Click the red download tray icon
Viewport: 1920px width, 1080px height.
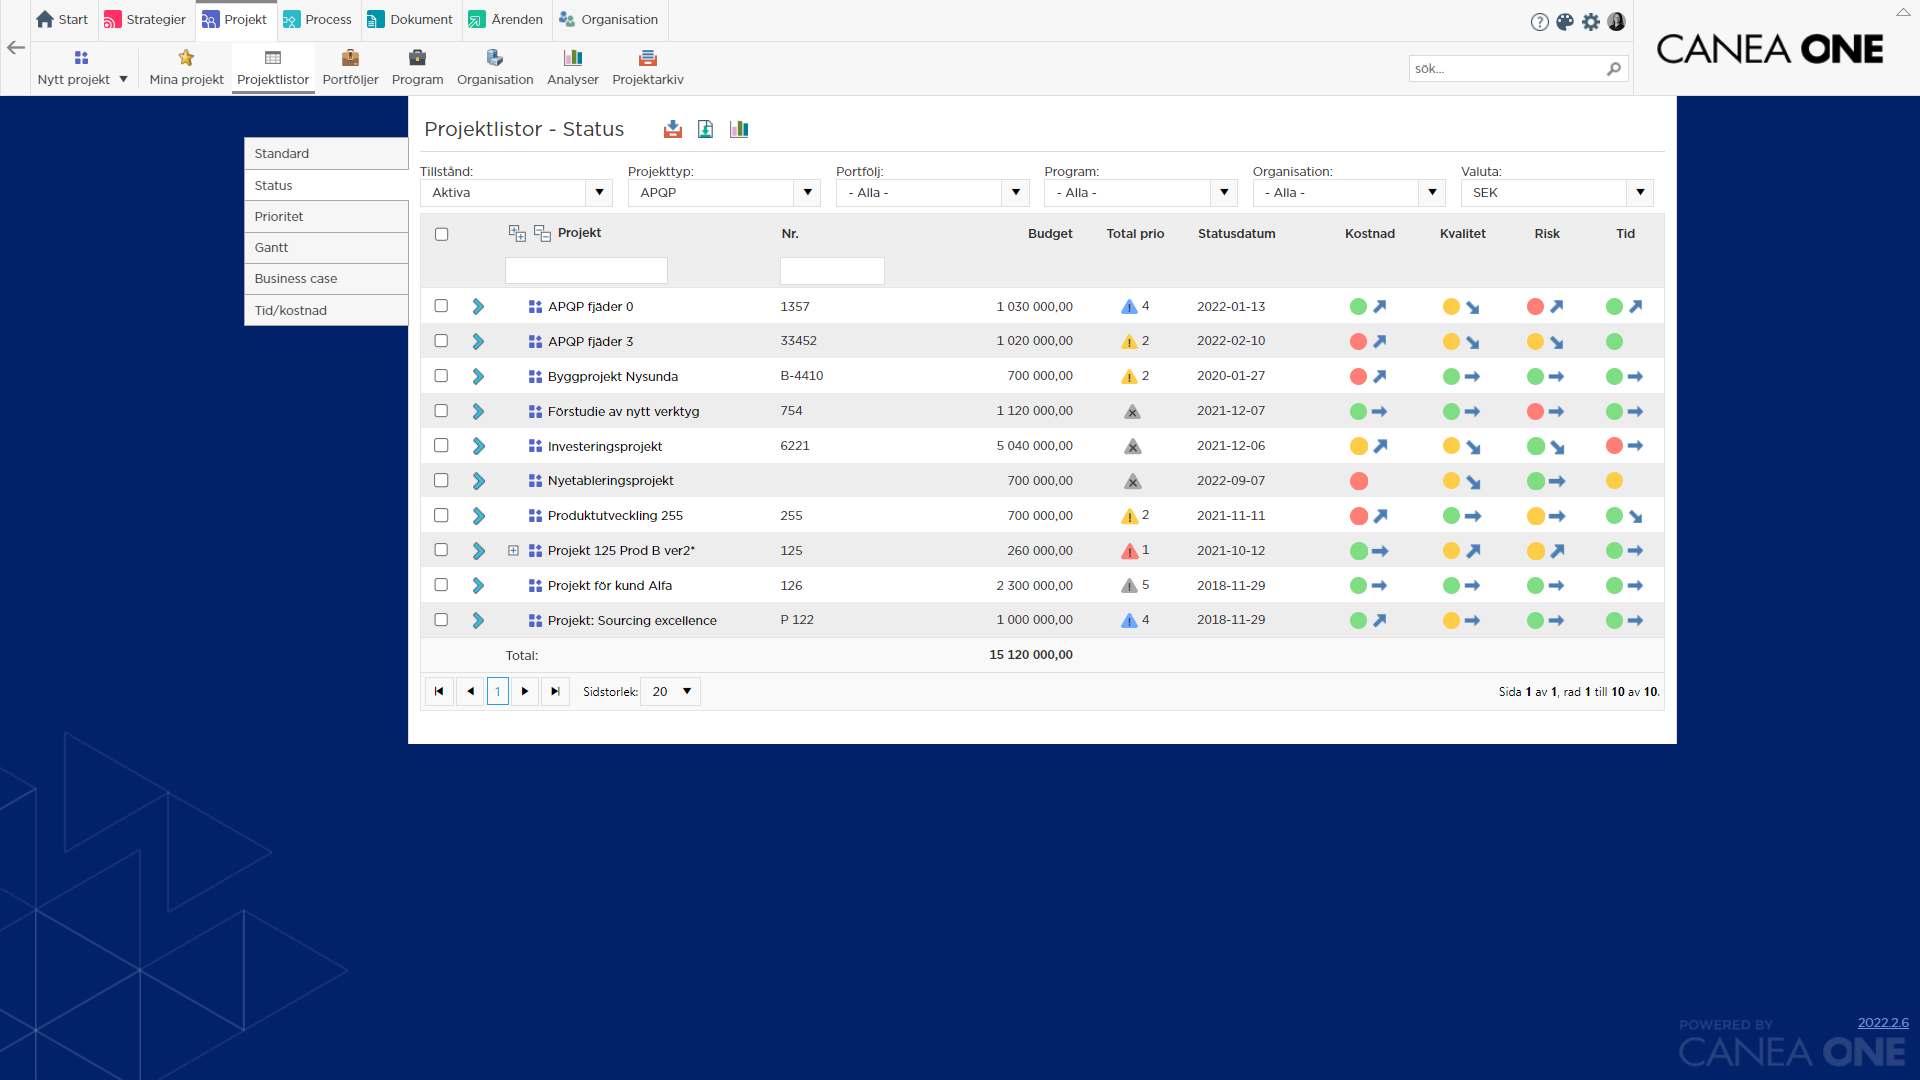click(x=673, y=129)
